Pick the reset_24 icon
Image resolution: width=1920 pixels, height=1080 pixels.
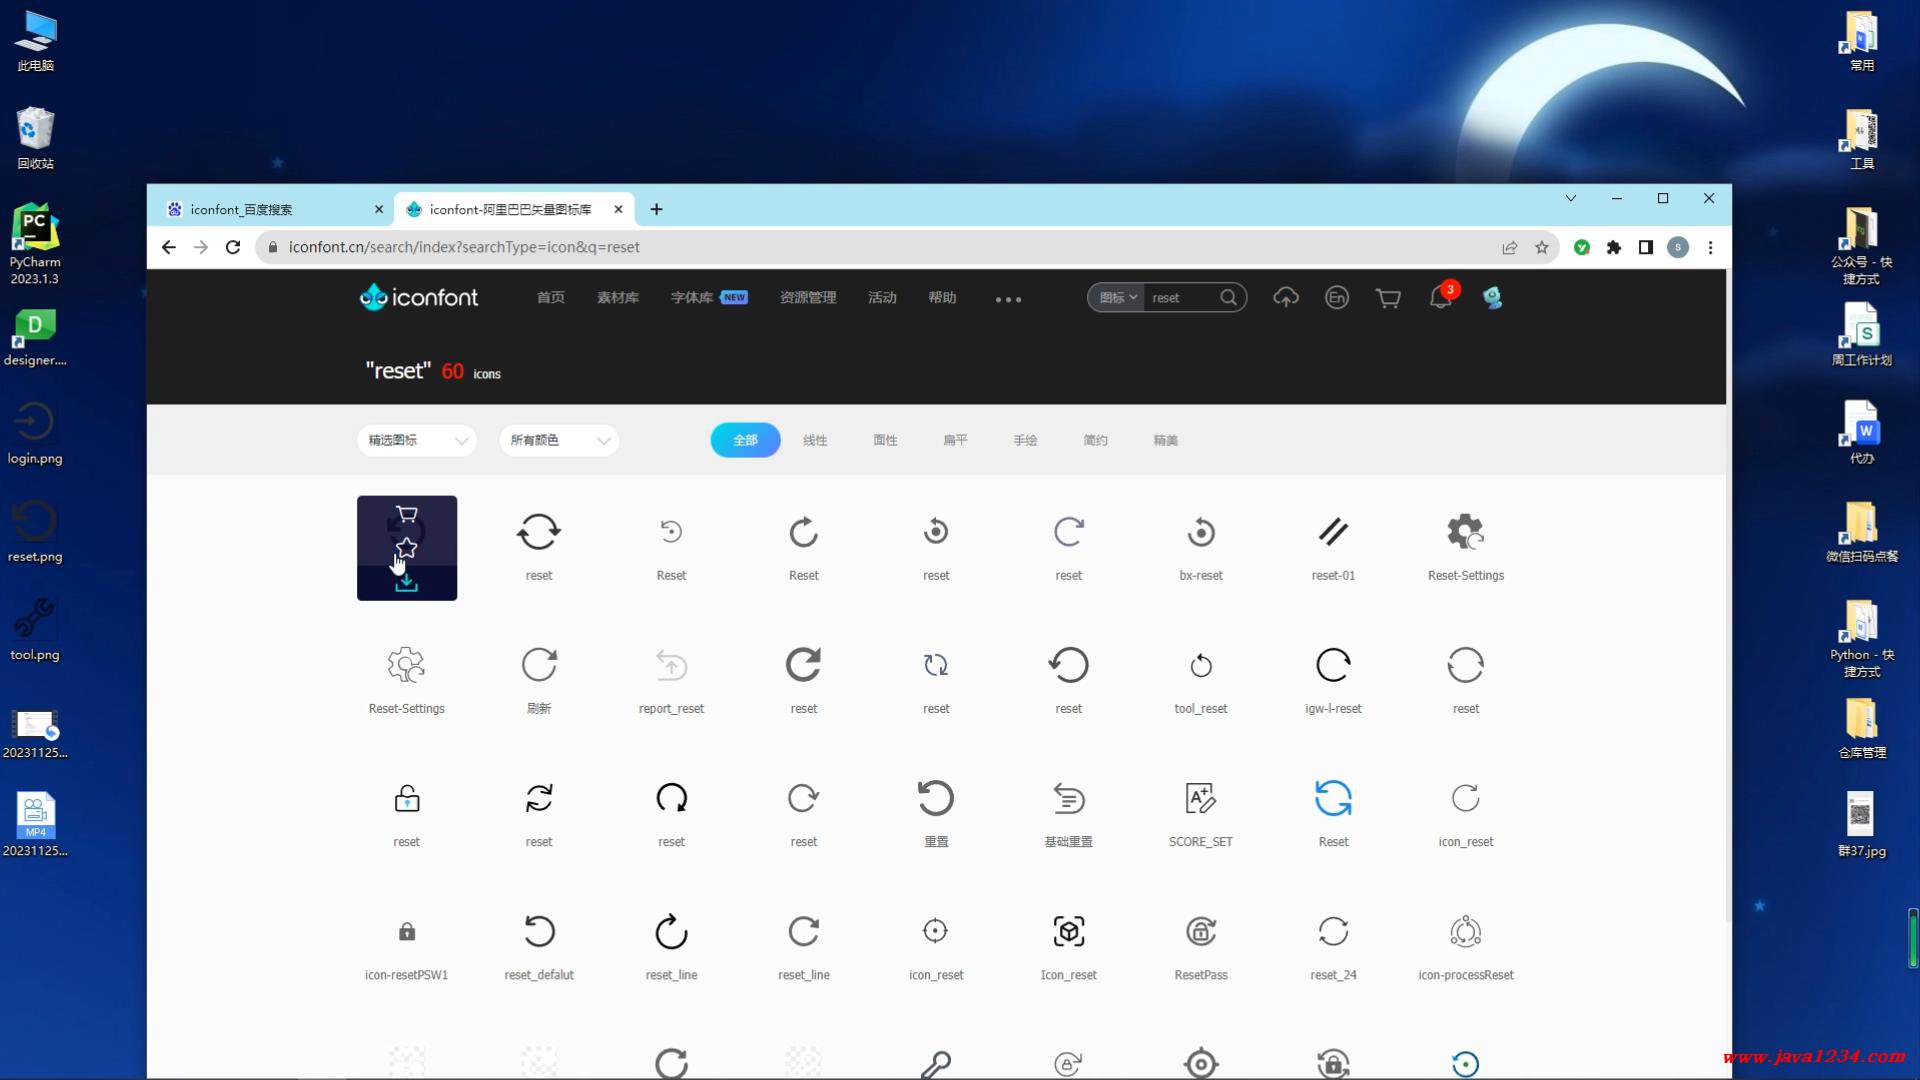1333,932
